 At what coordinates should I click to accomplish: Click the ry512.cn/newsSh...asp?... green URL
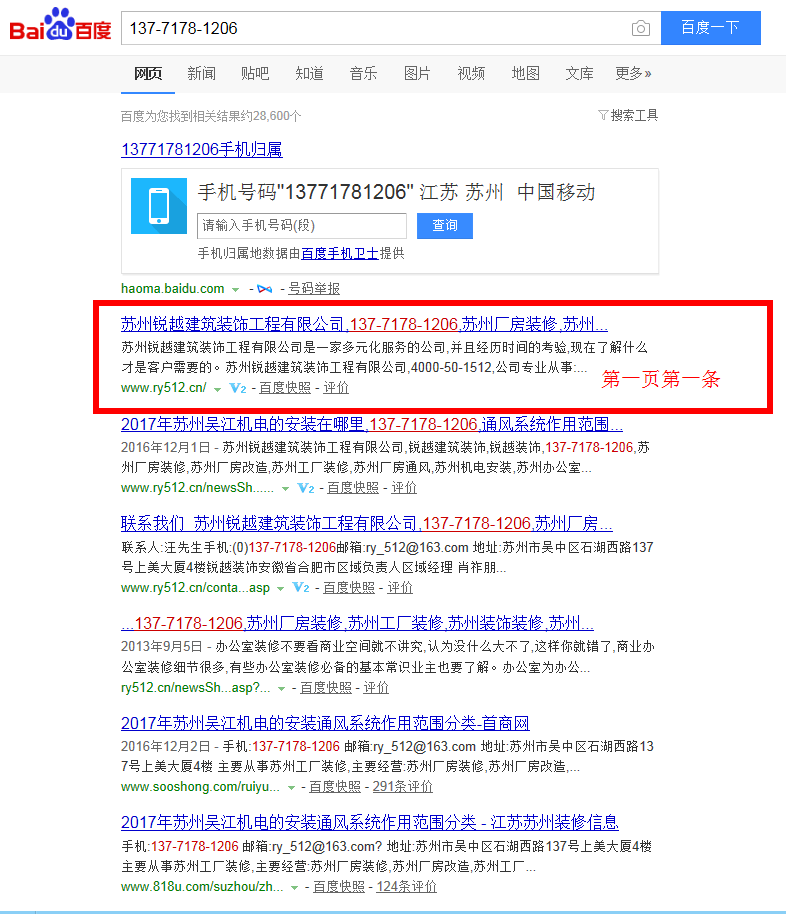tap(196, 687)
